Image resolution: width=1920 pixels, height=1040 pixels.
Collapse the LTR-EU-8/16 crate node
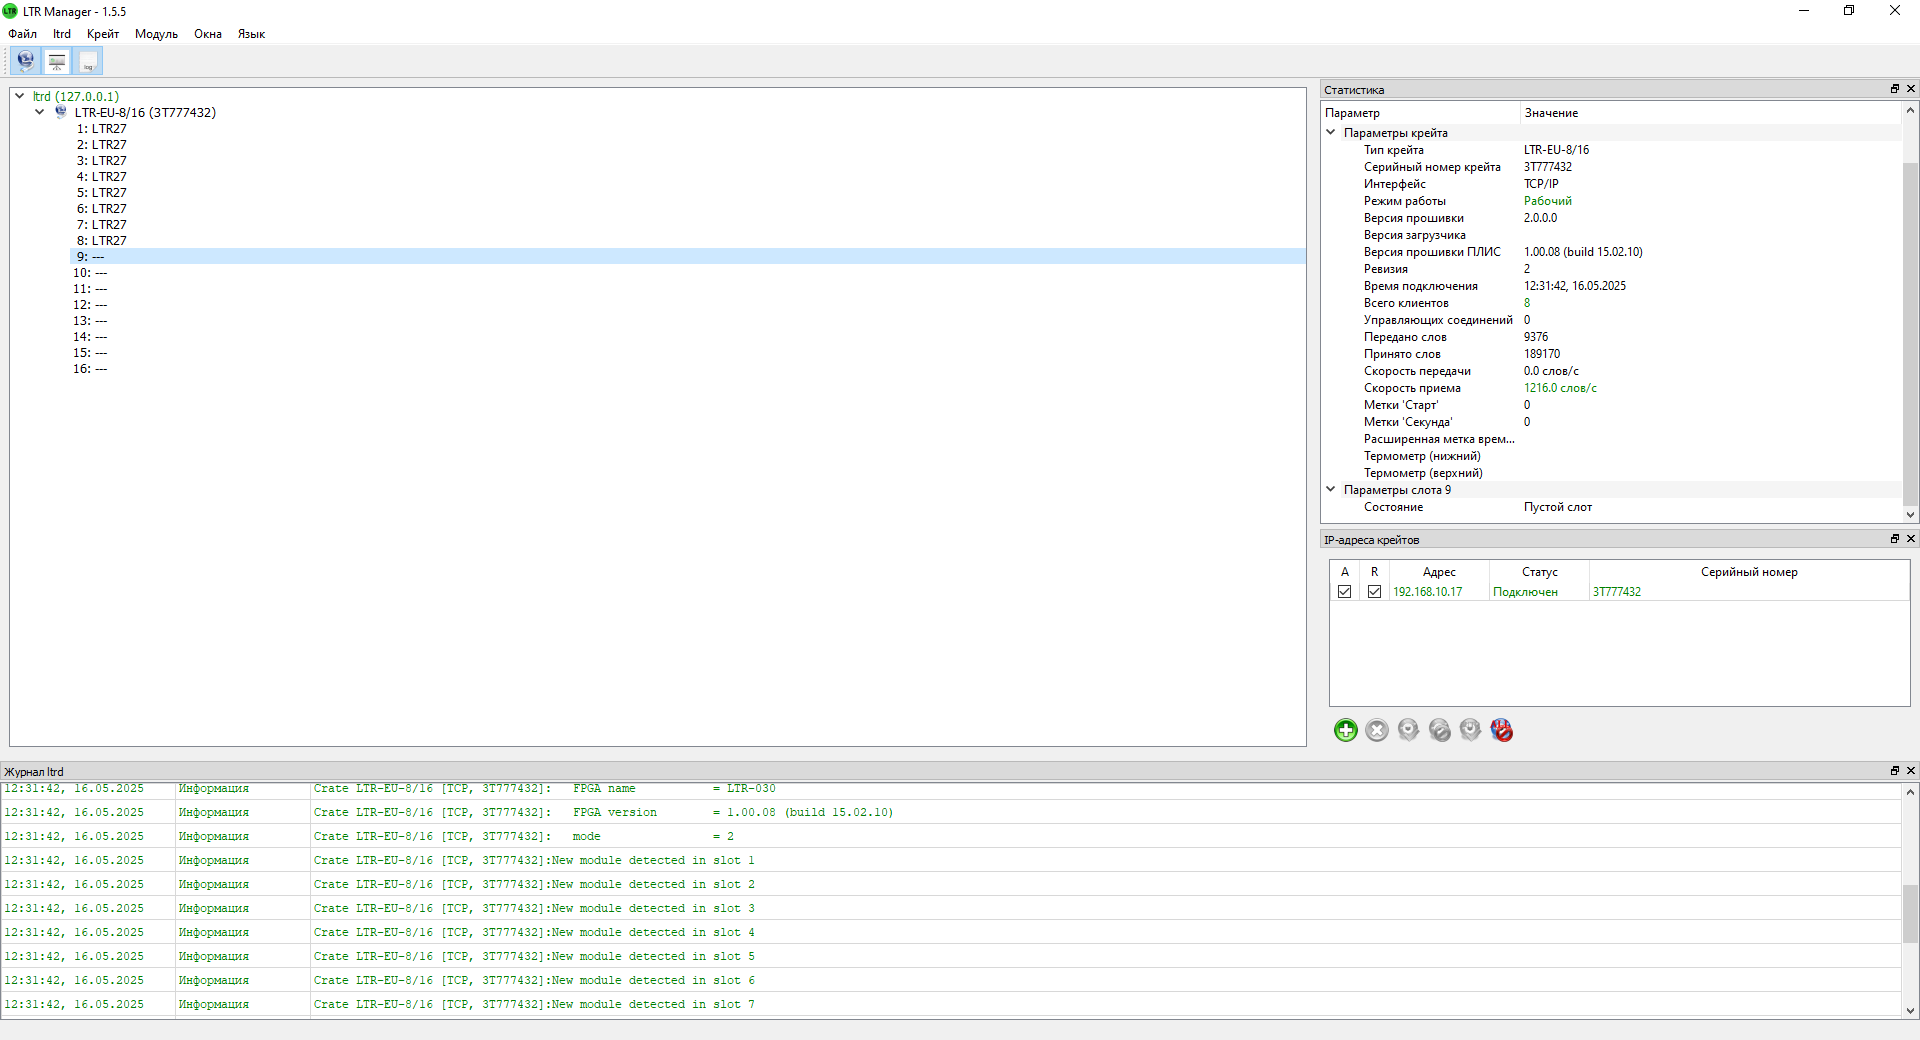pos(40,112)
